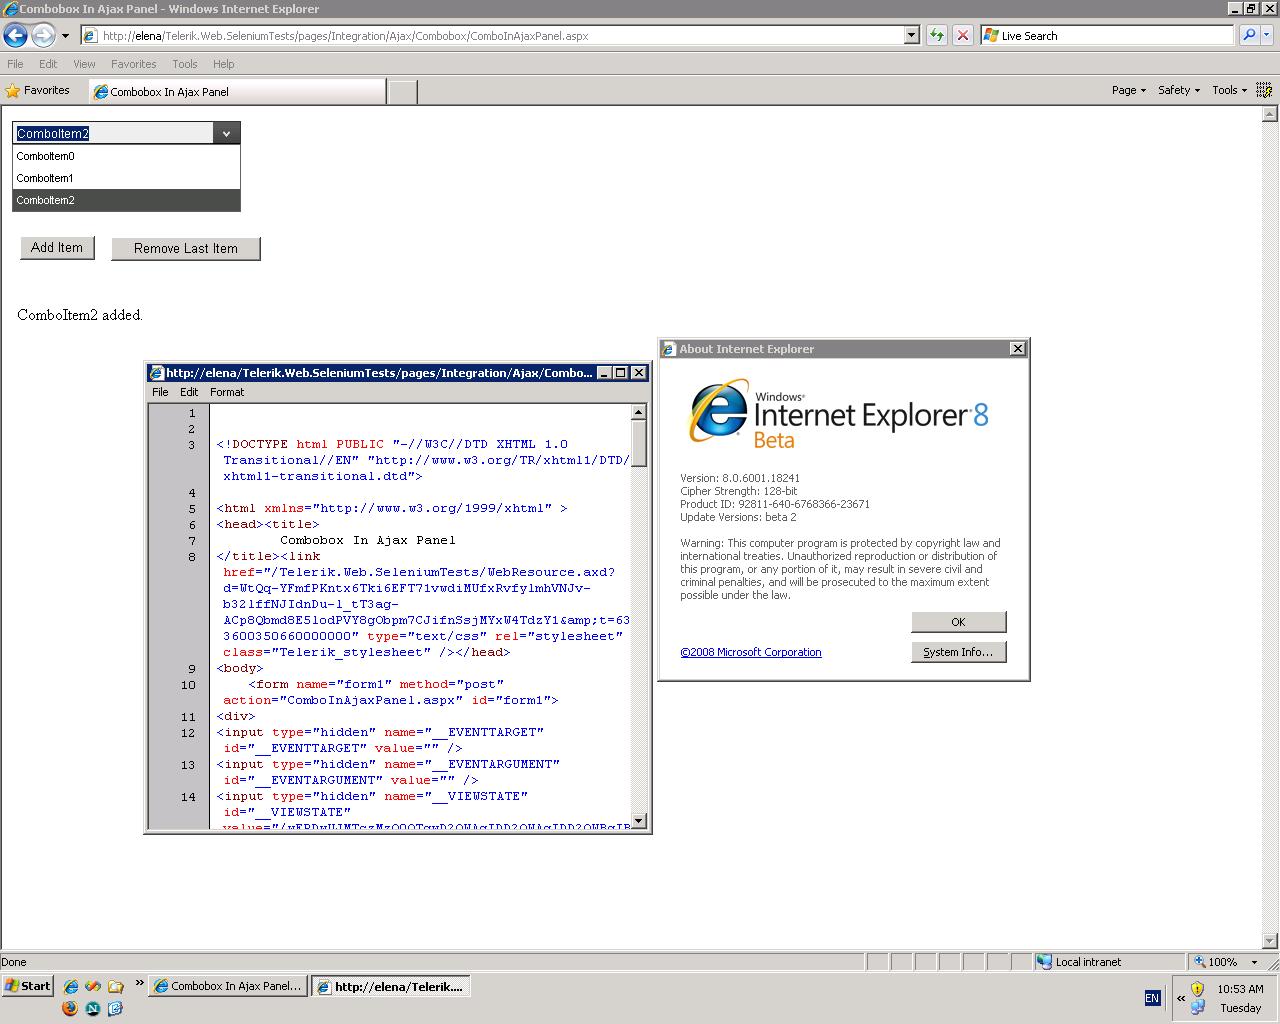The width and height of the screenshot is (1280, 1024).
Task: Click the Add Item button
Action: pyautogui.click(x=57, y=248)
